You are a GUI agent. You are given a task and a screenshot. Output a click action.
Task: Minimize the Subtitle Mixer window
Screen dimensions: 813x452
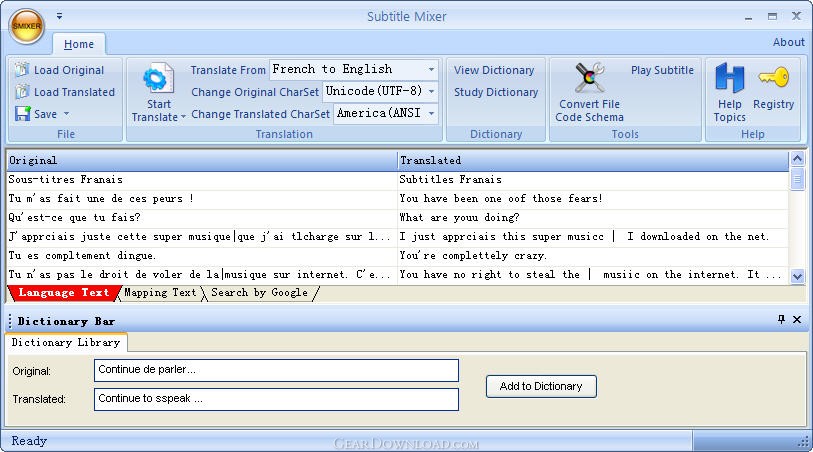pyautogui.click(x=748, y=17)
